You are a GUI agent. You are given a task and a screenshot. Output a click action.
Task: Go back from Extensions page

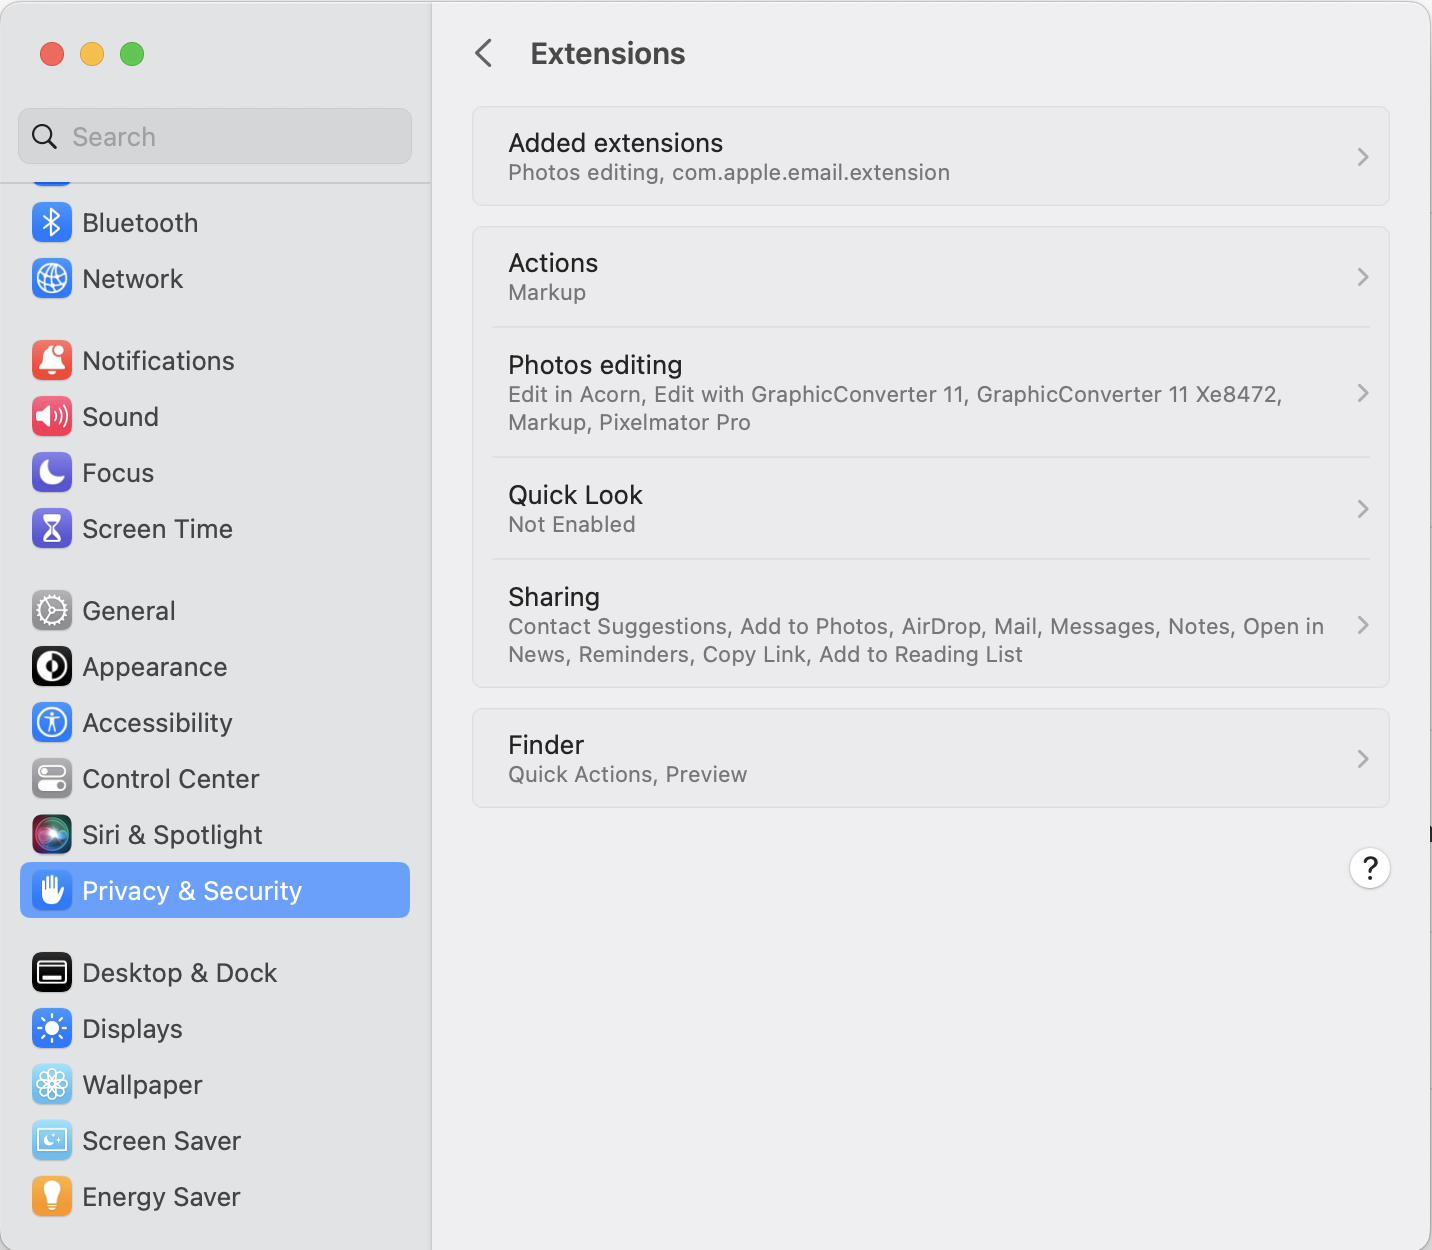(484, 53)
